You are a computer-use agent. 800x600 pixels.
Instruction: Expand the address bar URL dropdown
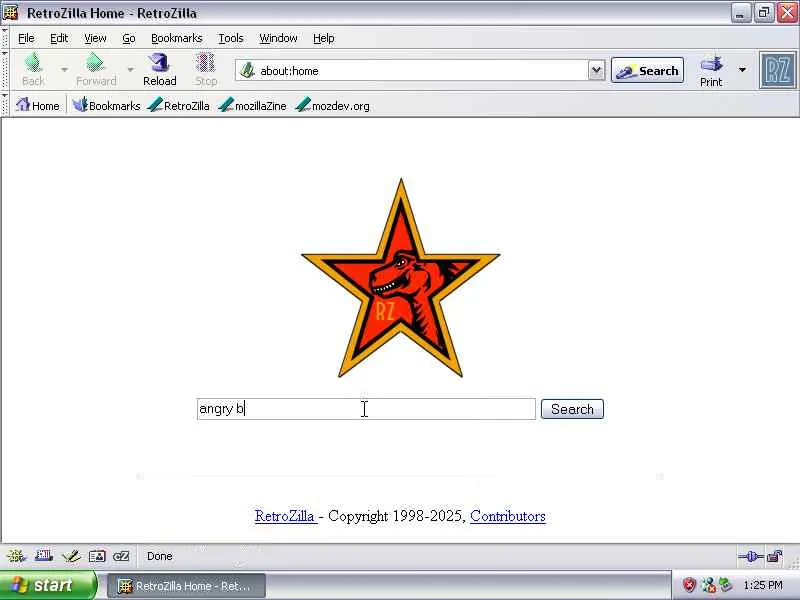click(596, 70)
